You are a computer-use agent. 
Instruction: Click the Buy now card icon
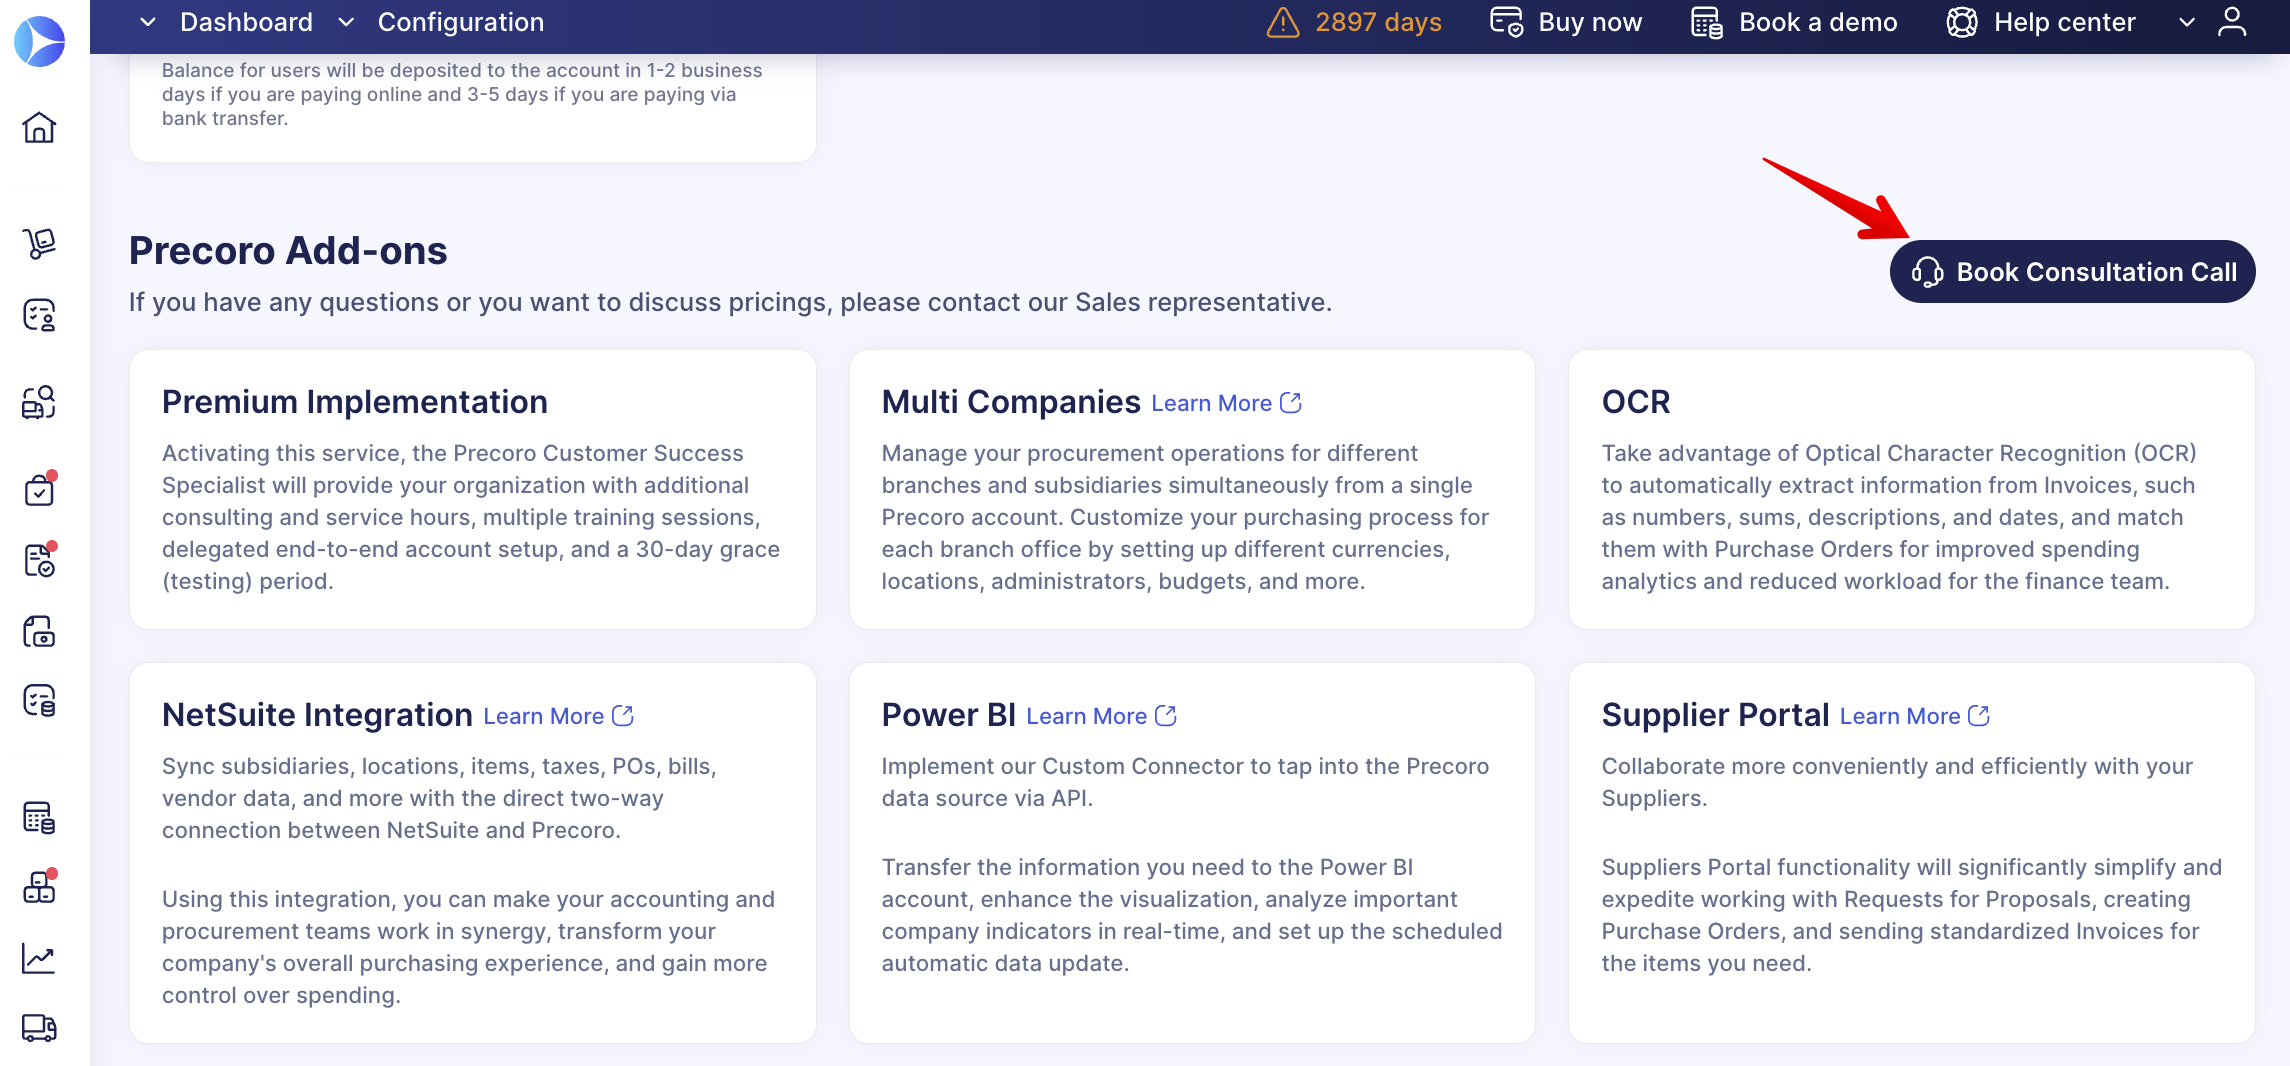pyautogui.click(x=1506, y=22)
